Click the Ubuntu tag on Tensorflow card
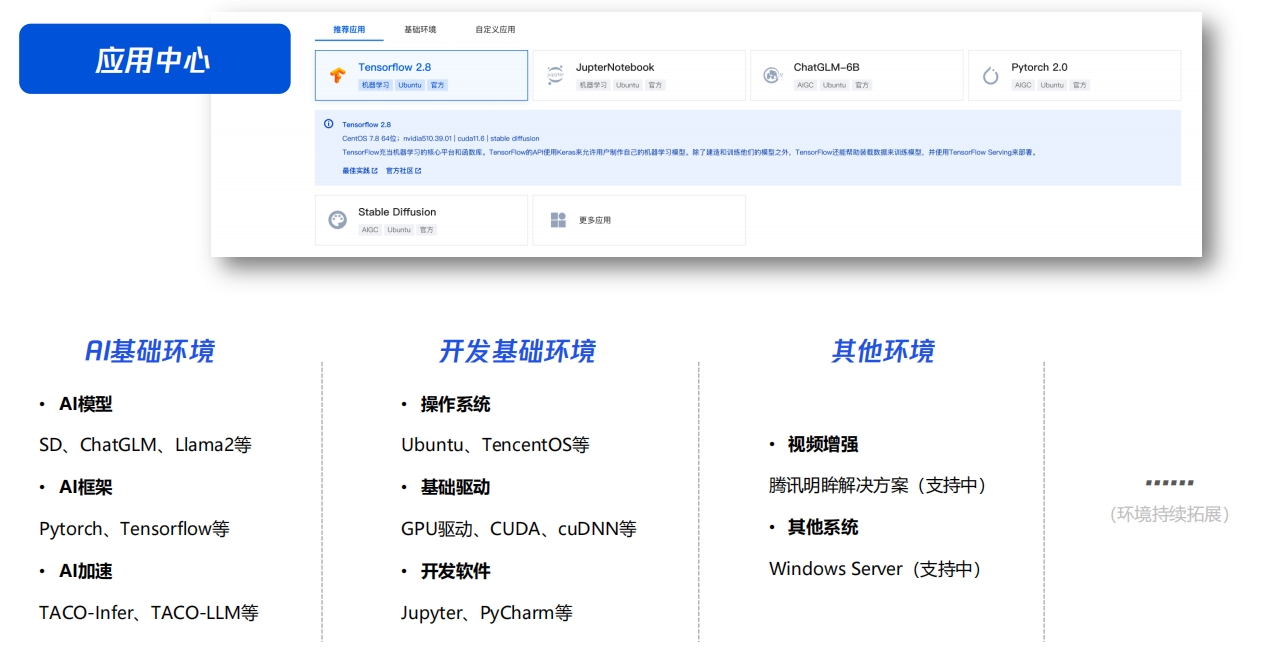Viewport: 1277px width, 659px height. point(410,85)
